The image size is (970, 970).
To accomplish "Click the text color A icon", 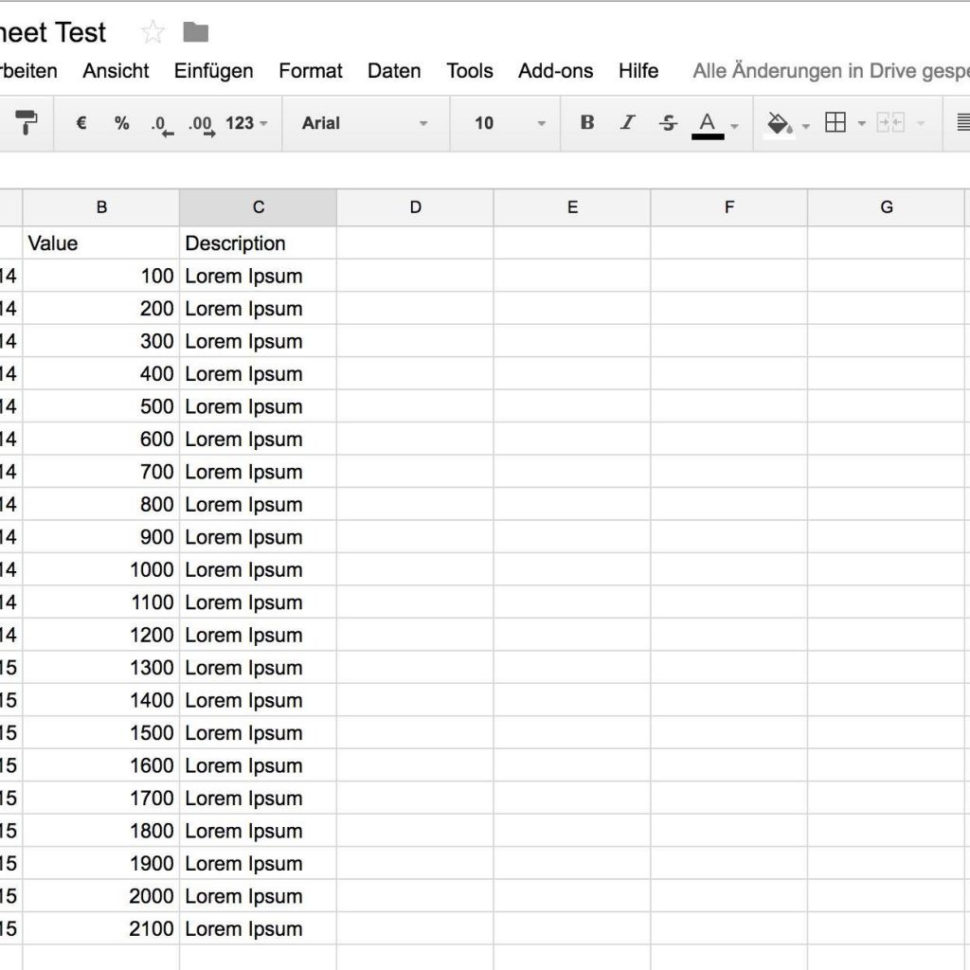I will 708,125.
